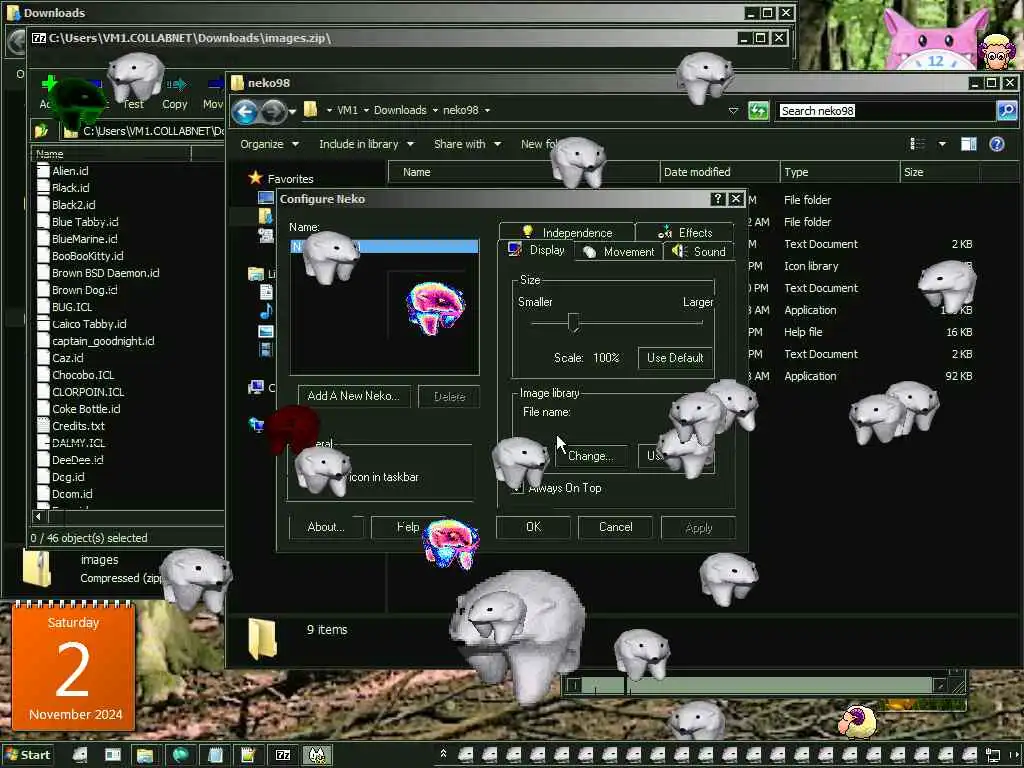Click the Help button in Configure Neko
This screenshot has height=768, width=1024.
coord(408,527)
